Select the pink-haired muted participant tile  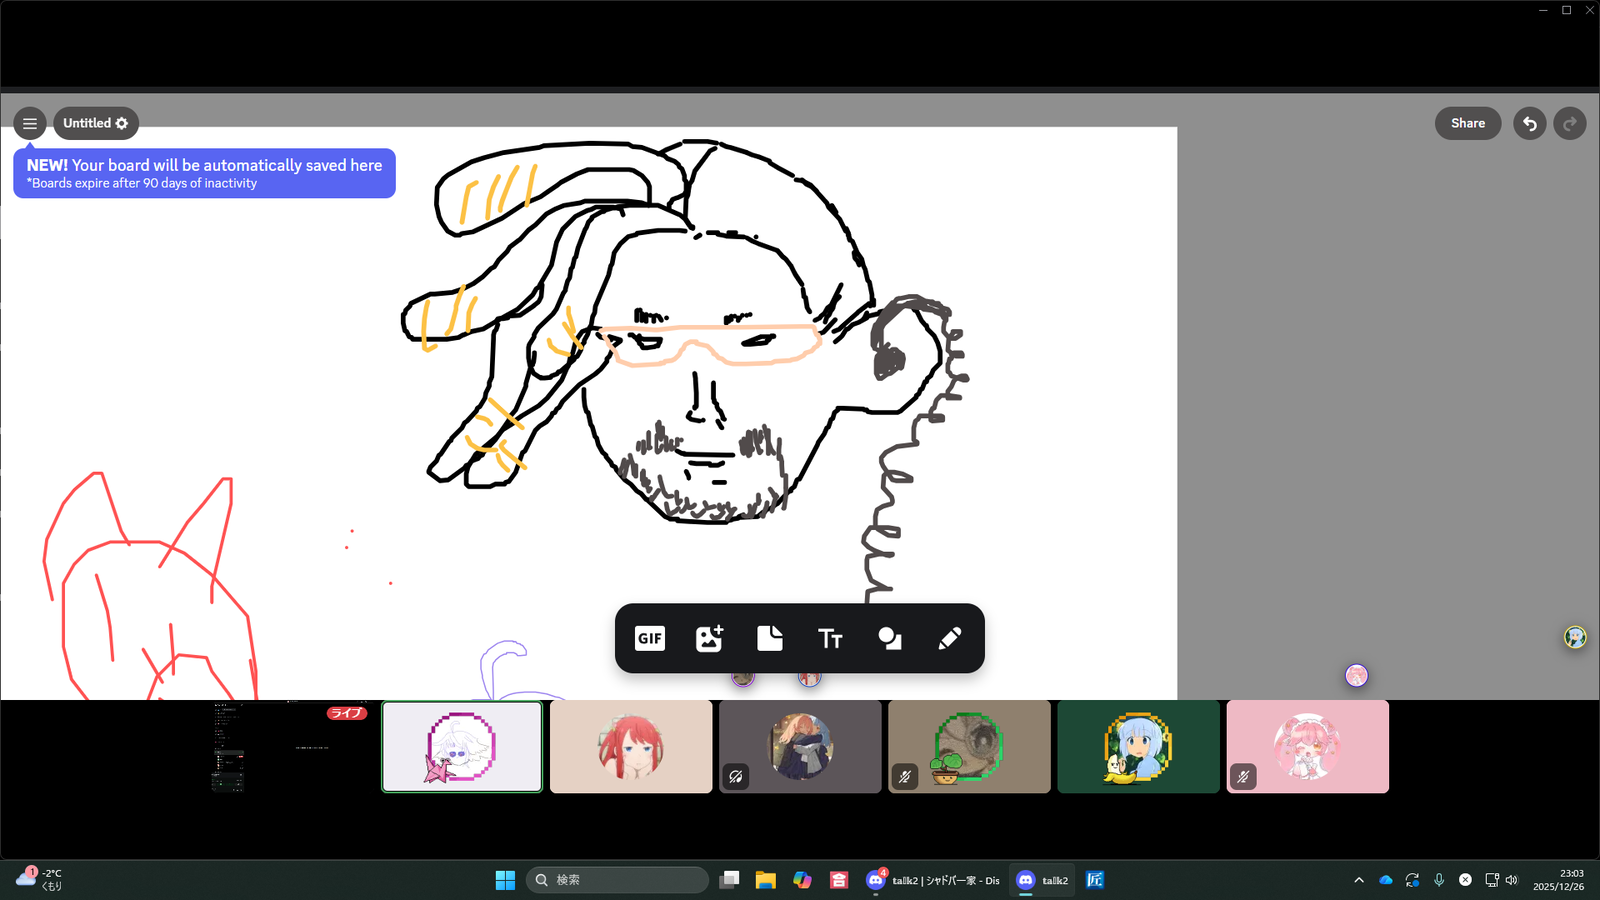1307,747
